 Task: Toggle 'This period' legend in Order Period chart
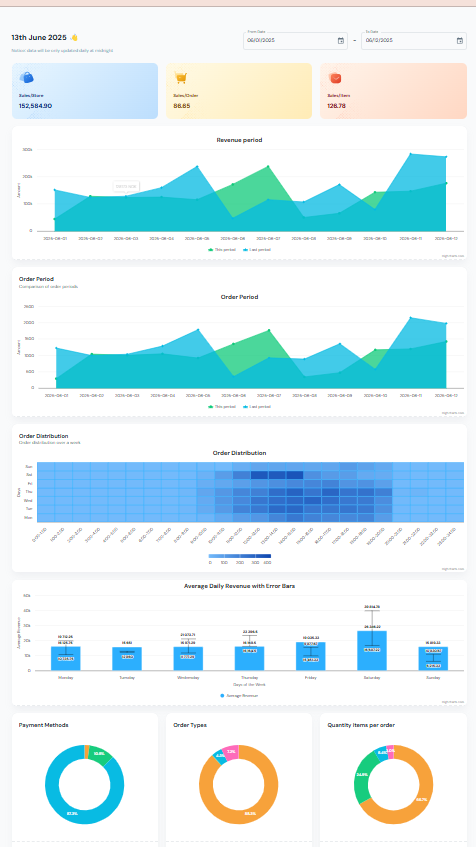click(222, 406)
